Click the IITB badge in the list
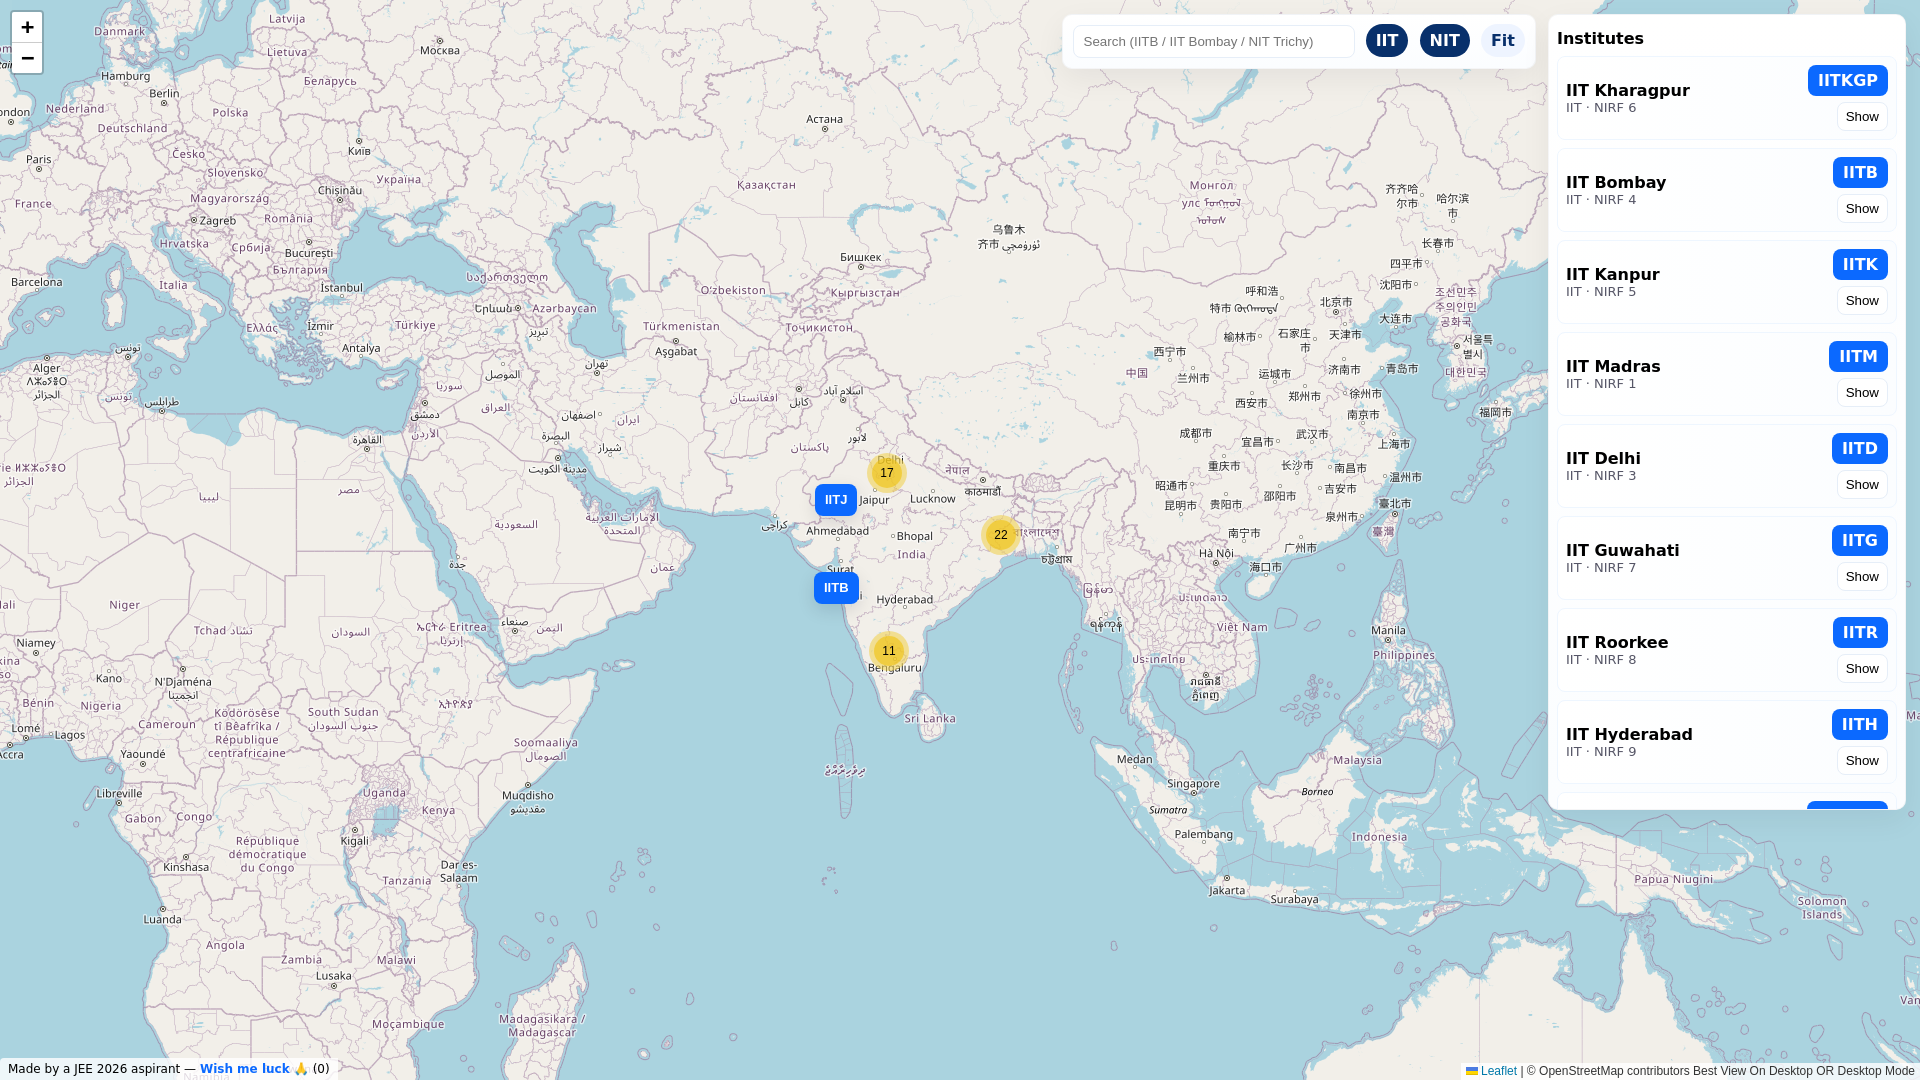Image resolution: width=1920 pixels, height=1080 pixels. click(x=1860, y=173)
